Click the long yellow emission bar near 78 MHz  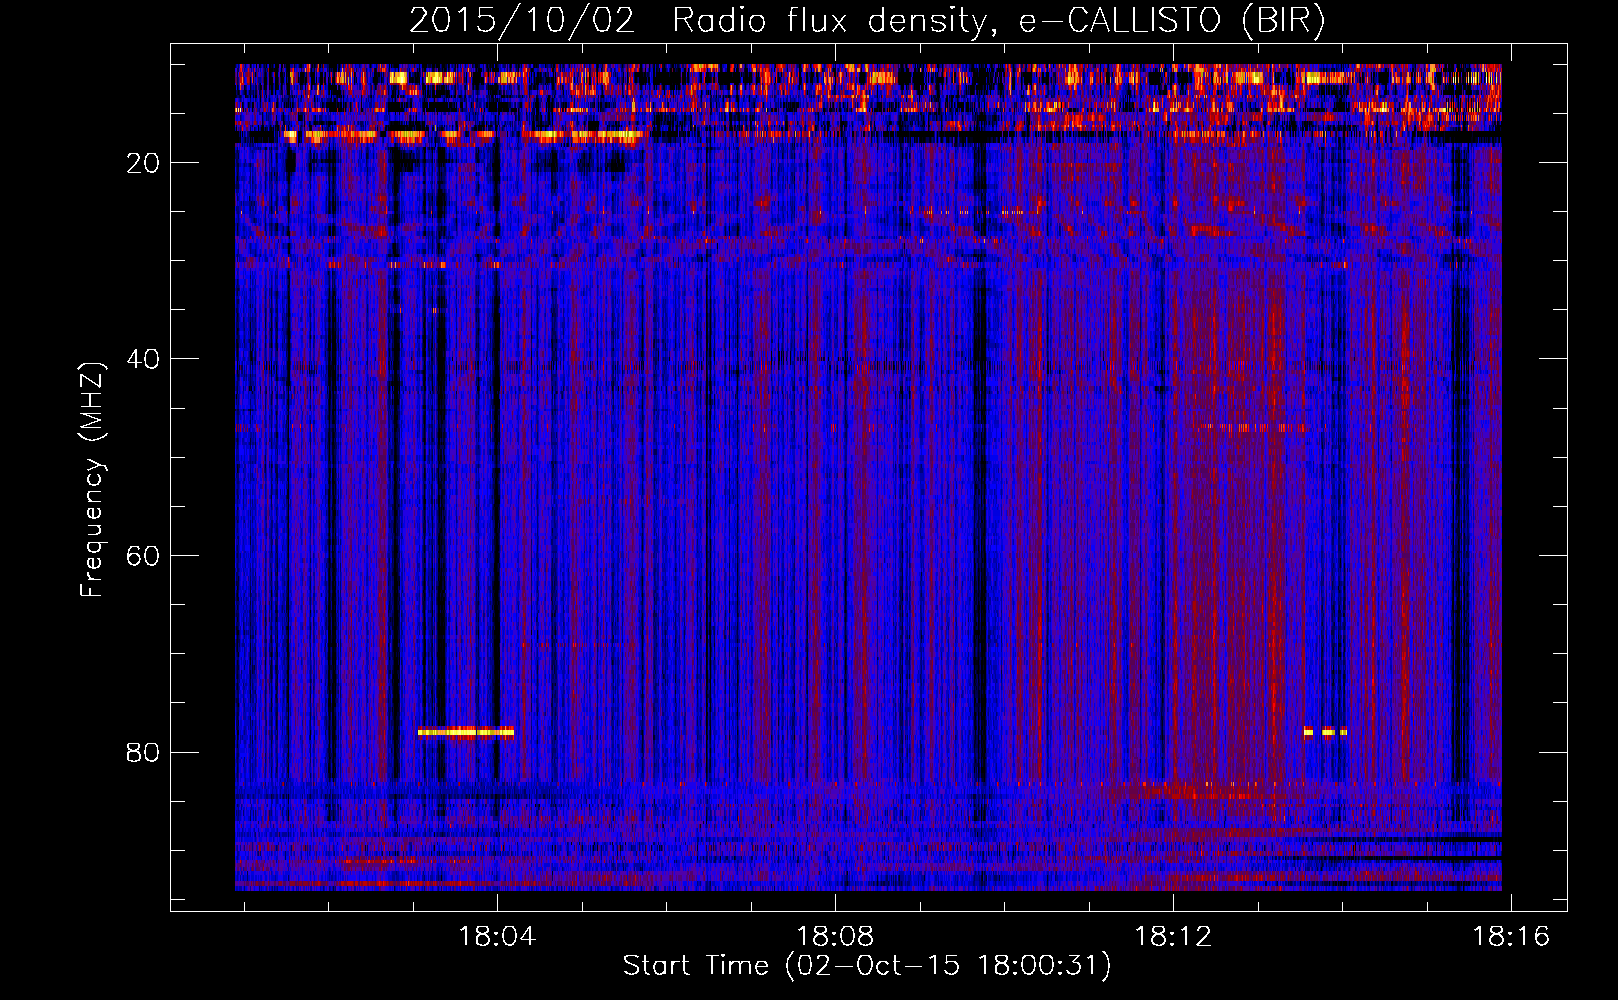466,732
